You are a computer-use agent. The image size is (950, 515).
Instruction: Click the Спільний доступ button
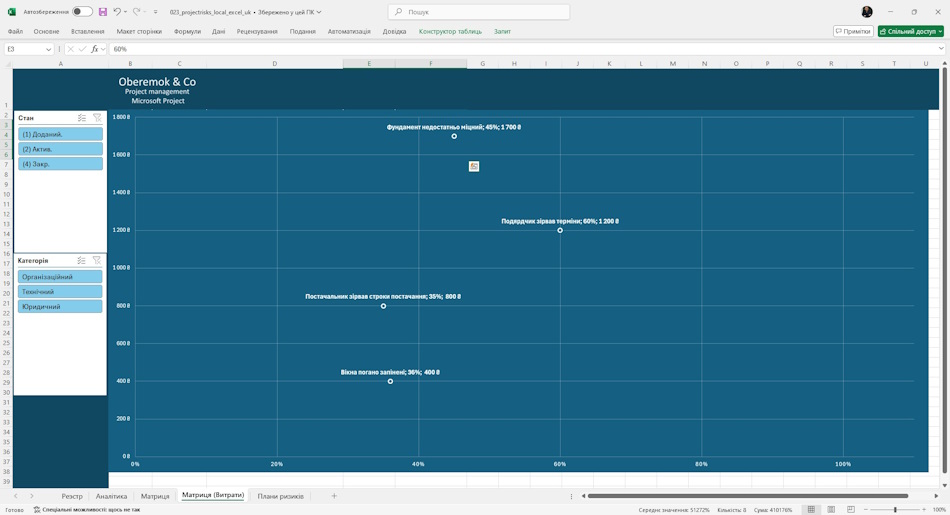pos(911,31)
